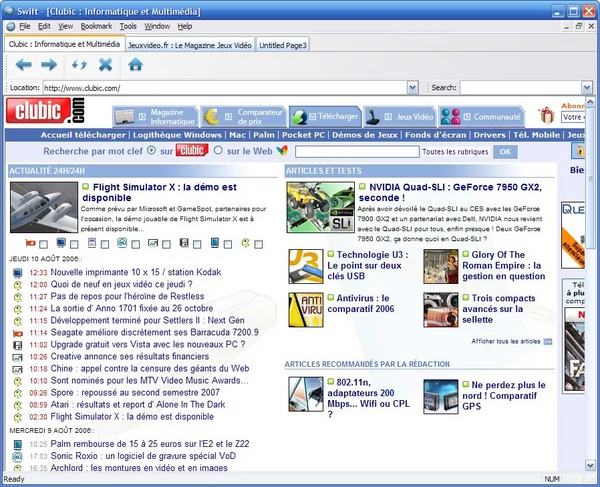Open the Bookmark menu
This screenshot has height=487, width=600.
coord(96,26)
